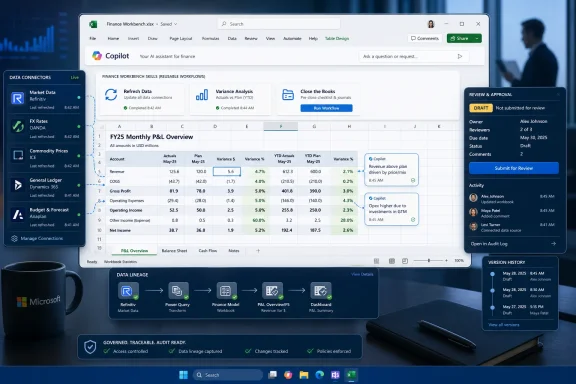The width and height of the screenshot is (576, 384).
Task: Select the May 28 8:45 AM version marker
Action: pos(493,274)
